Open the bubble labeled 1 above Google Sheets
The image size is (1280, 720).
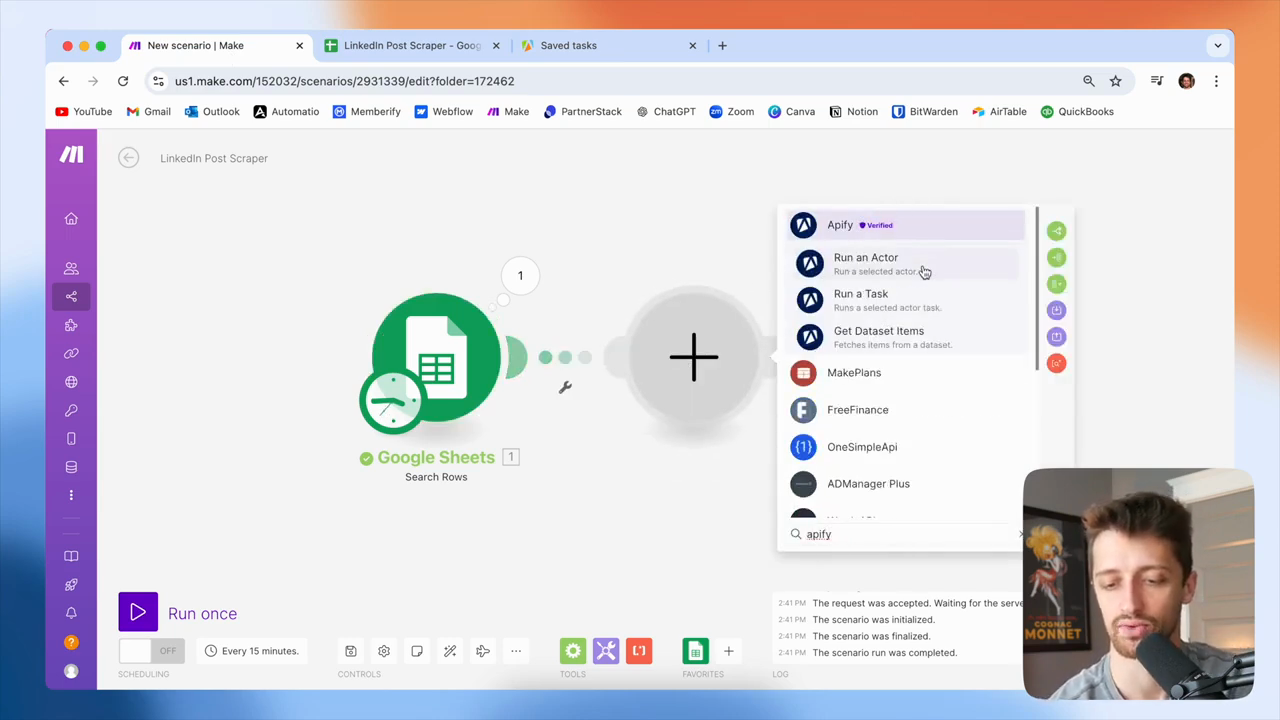(520, 276)
